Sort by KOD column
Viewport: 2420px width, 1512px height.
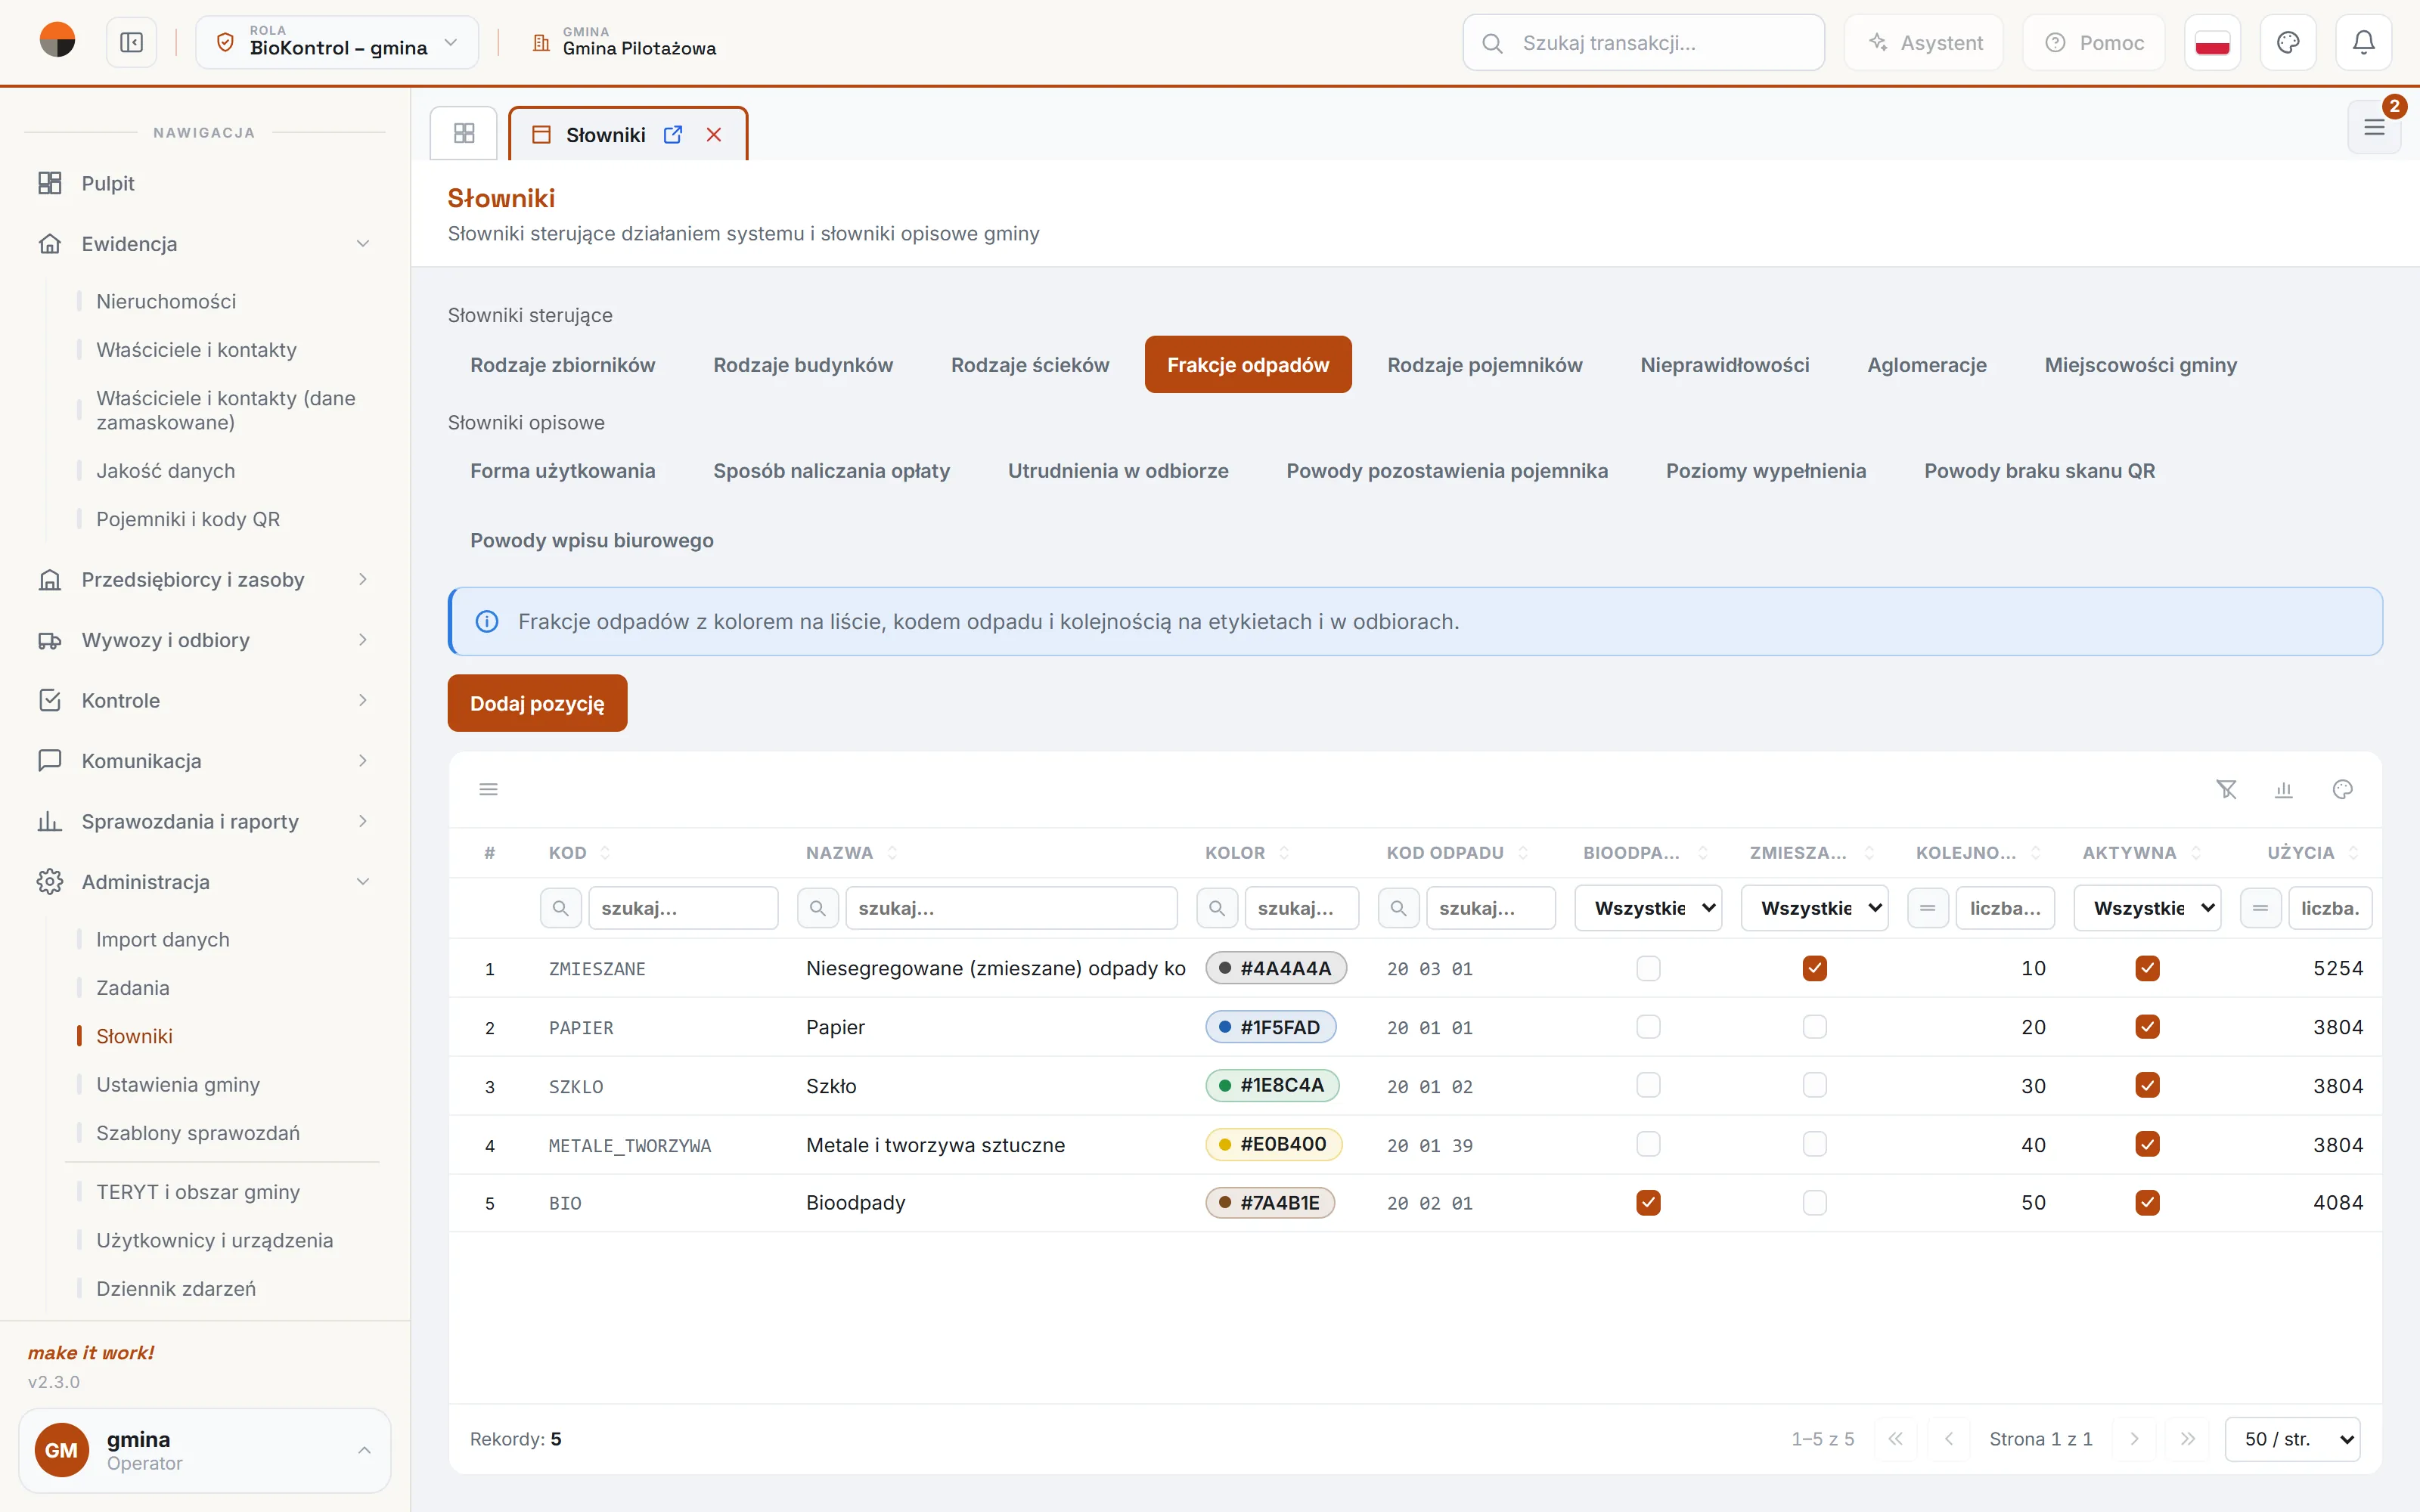(580, 853)
